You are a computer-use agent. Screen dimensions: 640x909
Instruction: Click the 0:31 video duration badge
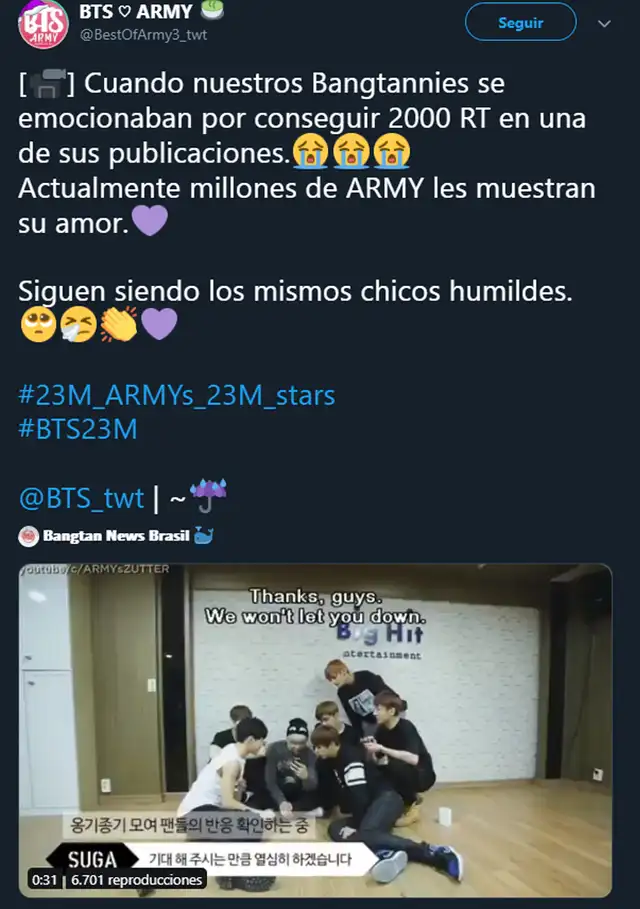click(45, 880)
